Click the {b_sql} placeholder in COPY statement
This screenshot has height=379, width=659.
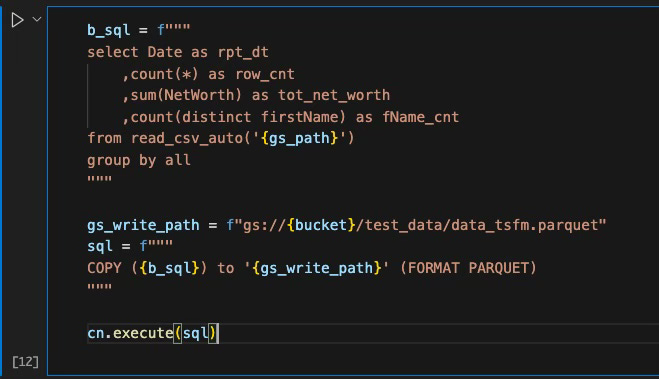[x=169, y=268]
